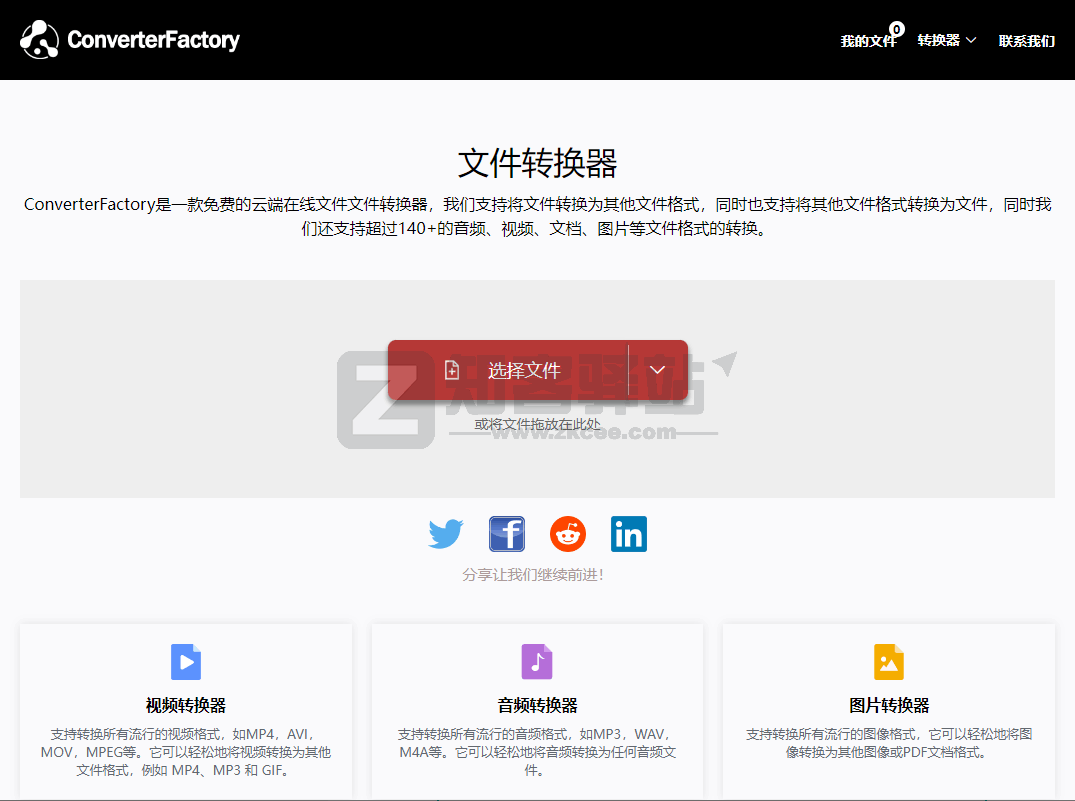Click the ConverterFactory logo icon
This screenshot has width=1075, height=801.
(x=39, y=39)
